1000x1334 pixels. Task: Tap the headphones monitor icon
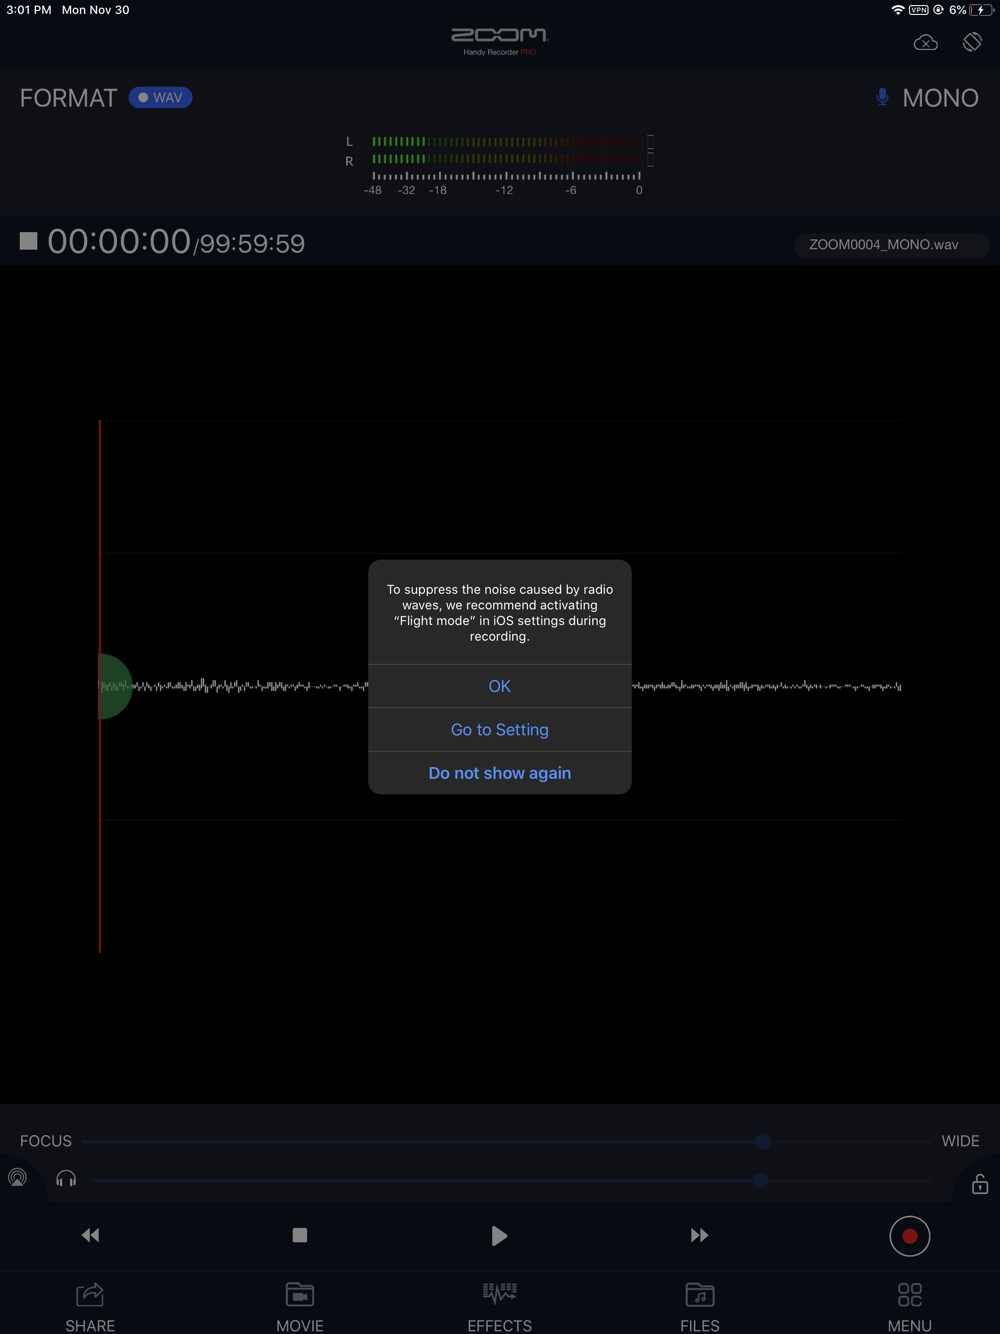(66, 1179)
